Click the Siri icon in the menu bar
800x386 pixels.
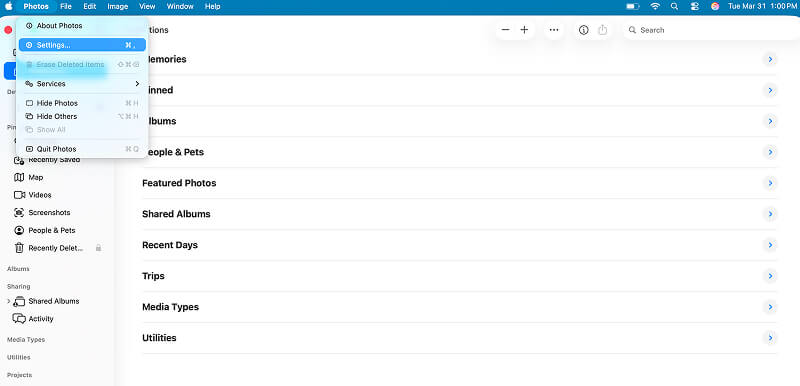pyautogui.click(x=715, y=7)
